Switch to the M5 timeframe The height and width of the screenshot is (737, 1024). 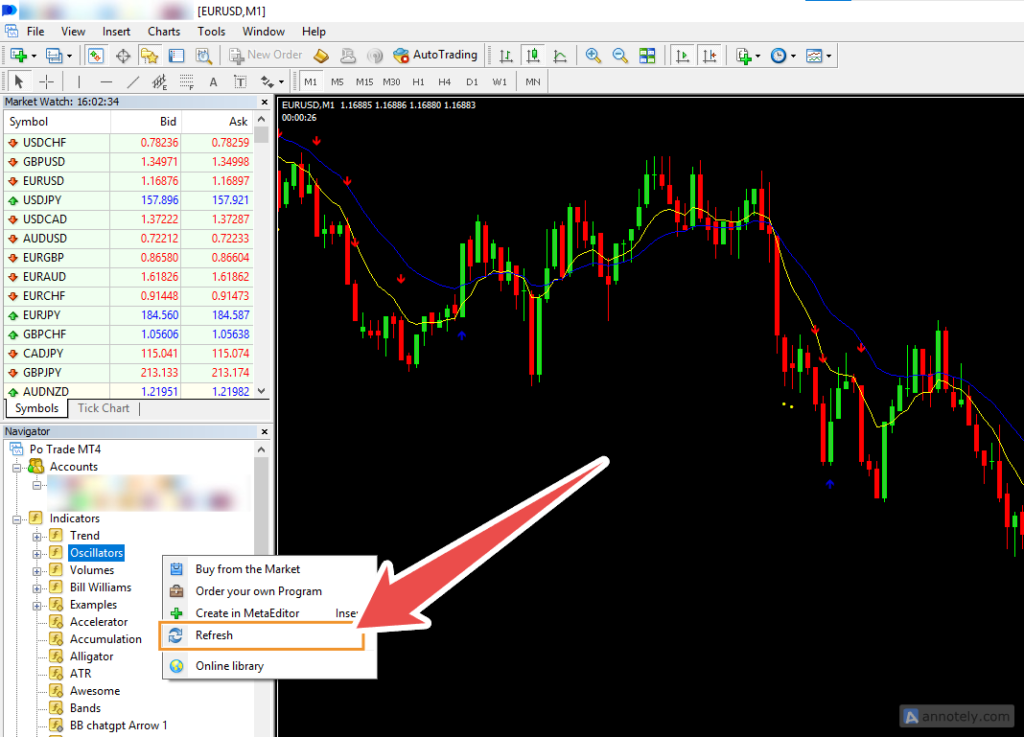point(337,82)
